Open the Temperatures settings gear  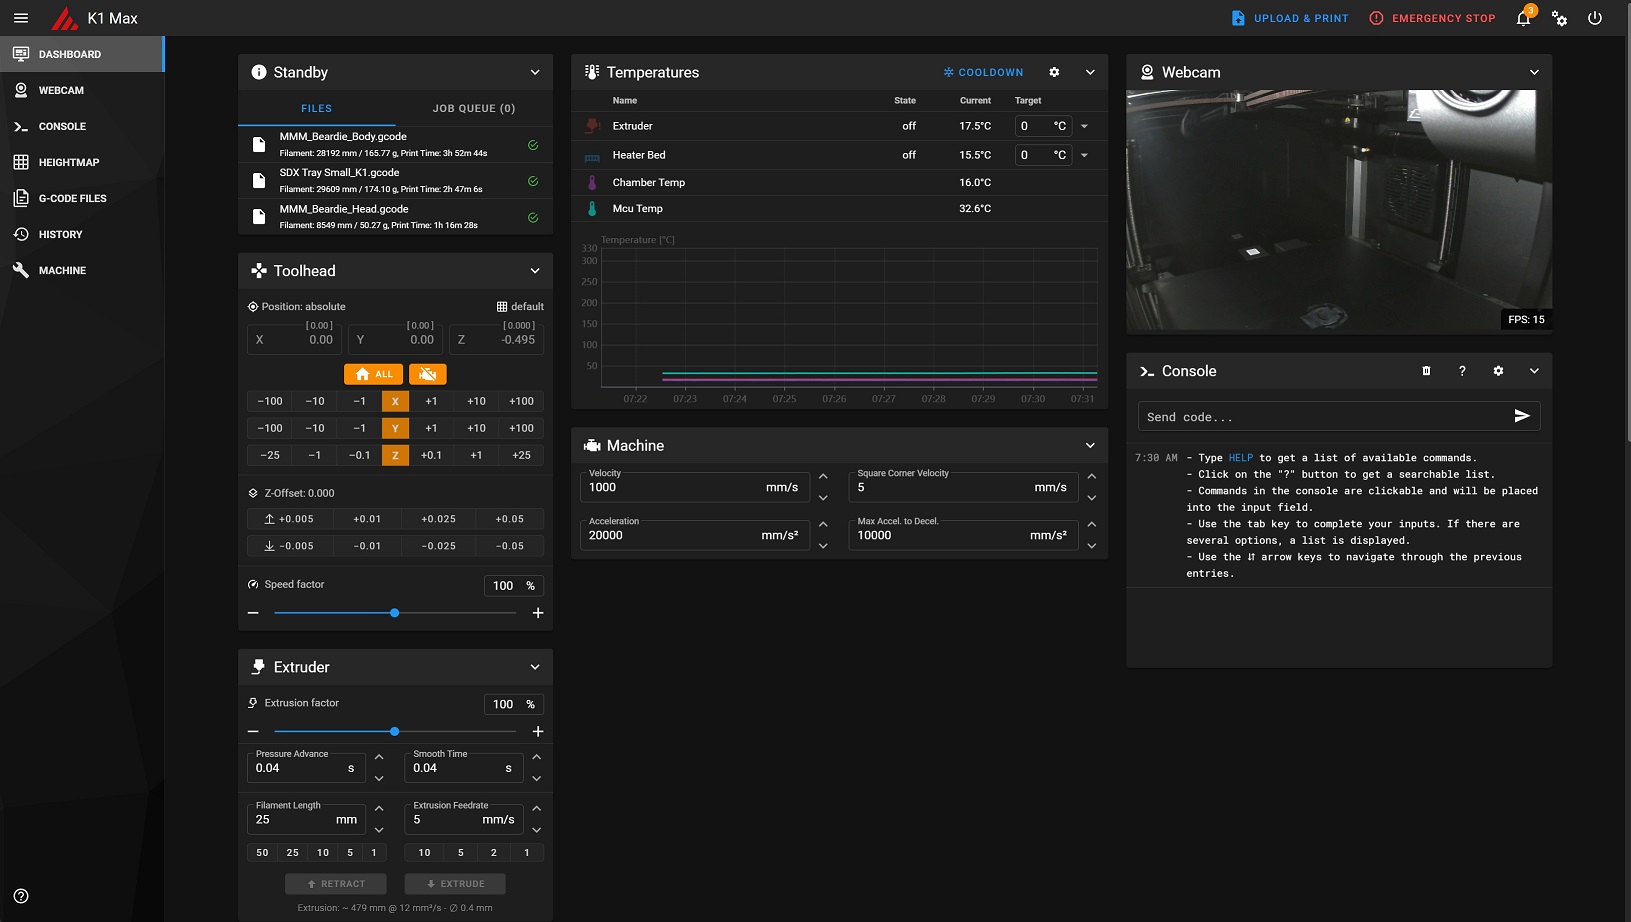coord(1054,72)
